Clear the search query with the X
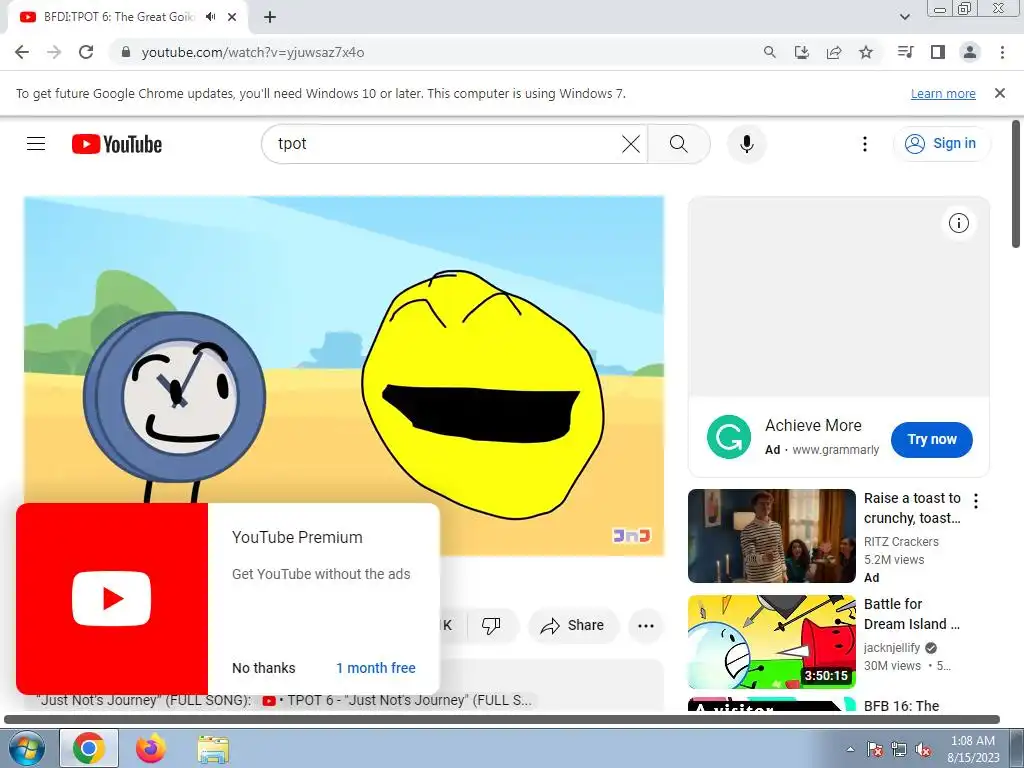Screen dimensions: 1024x768 click(631, 144)
